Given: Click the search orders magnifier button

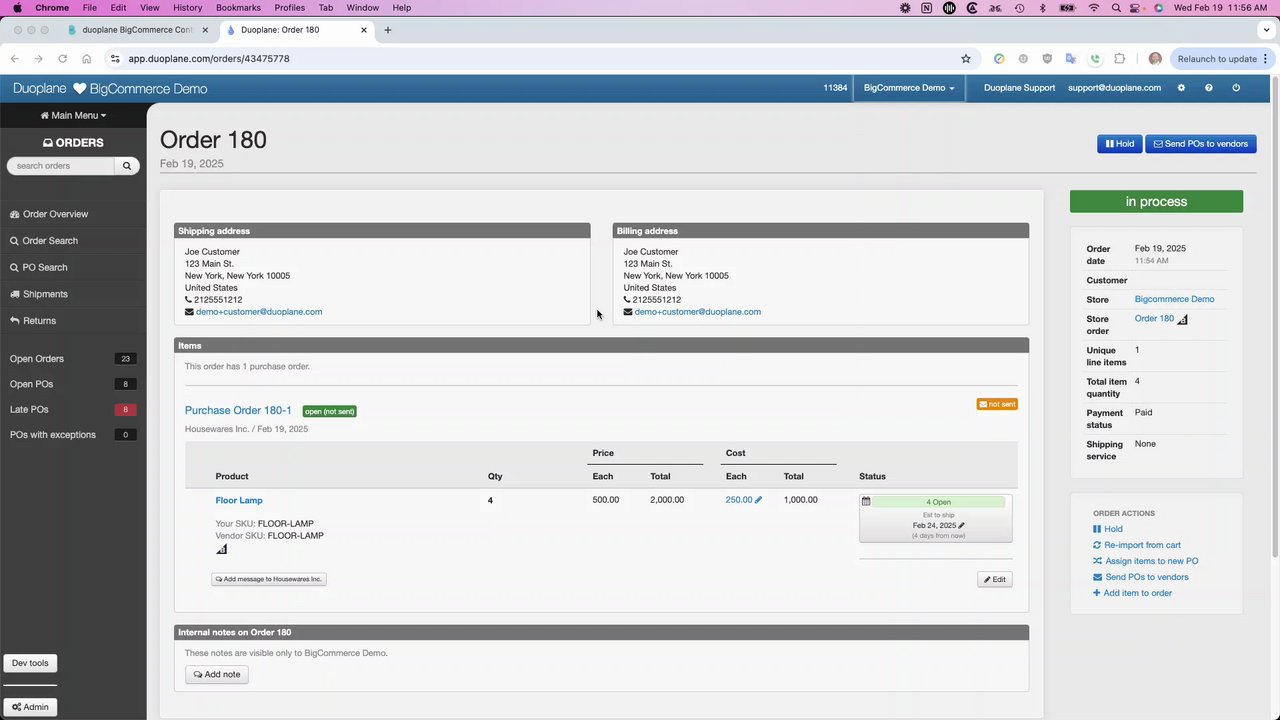Looking at the screenshot, I should pyautogui.click(x=127, y=166).
